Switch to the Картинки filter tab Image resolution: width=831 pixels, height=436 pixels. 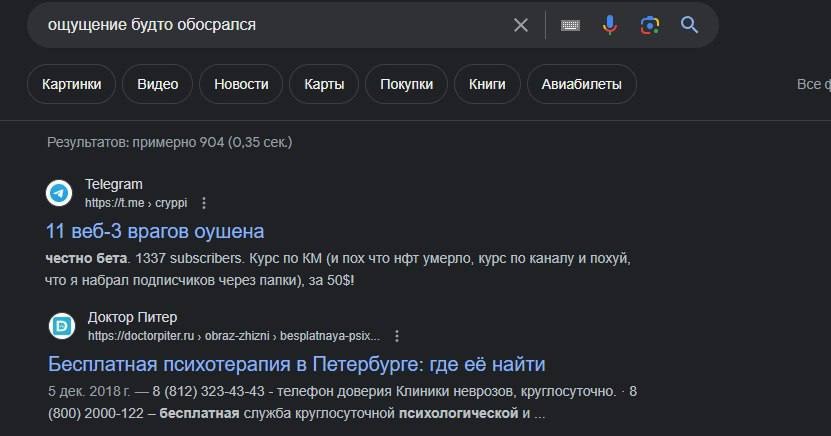point(72,84)
